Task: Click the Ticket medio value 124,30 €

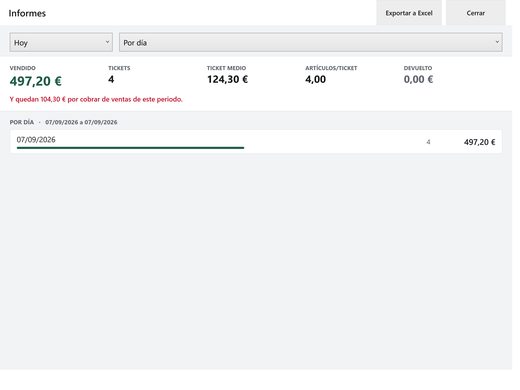Action: point(227,79)
